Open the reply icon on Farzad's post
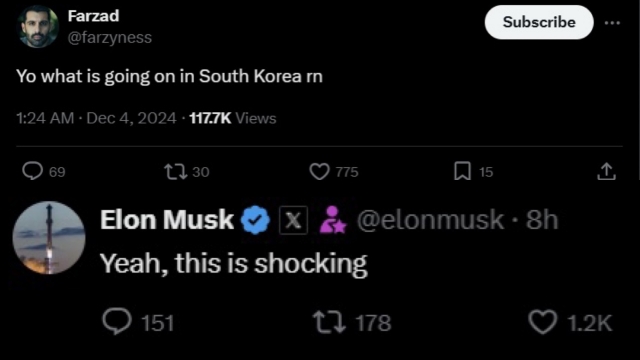 [x=32, y=171]
